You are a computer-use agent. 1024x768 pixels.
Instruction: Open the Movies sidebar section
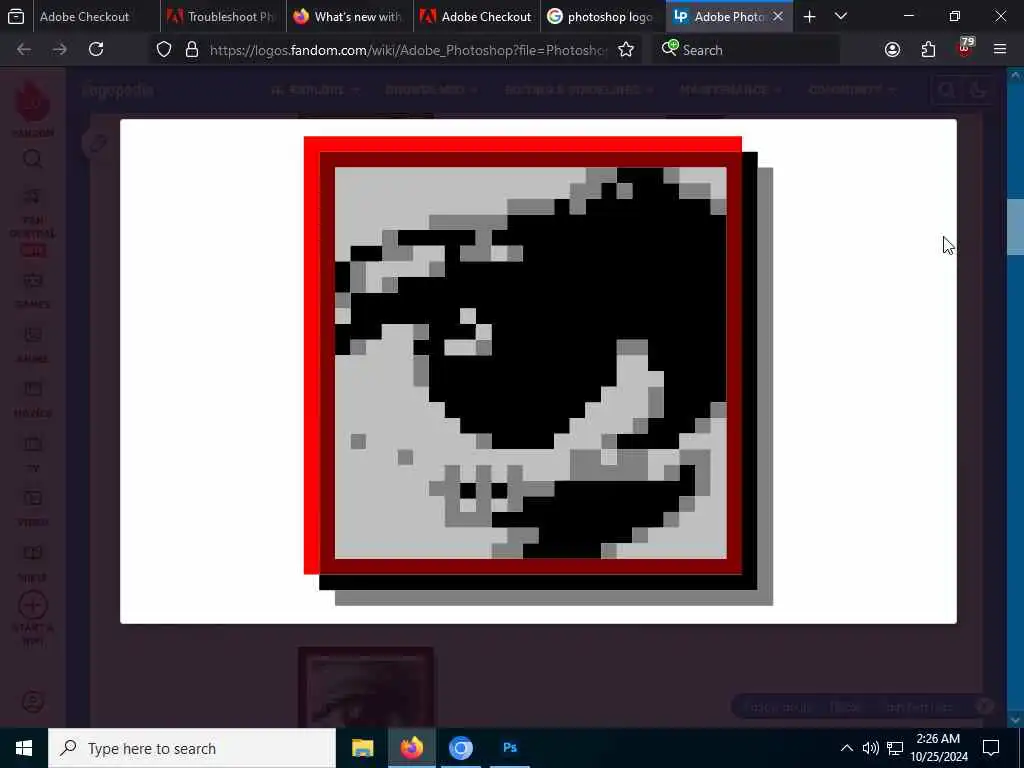point(33,400)
